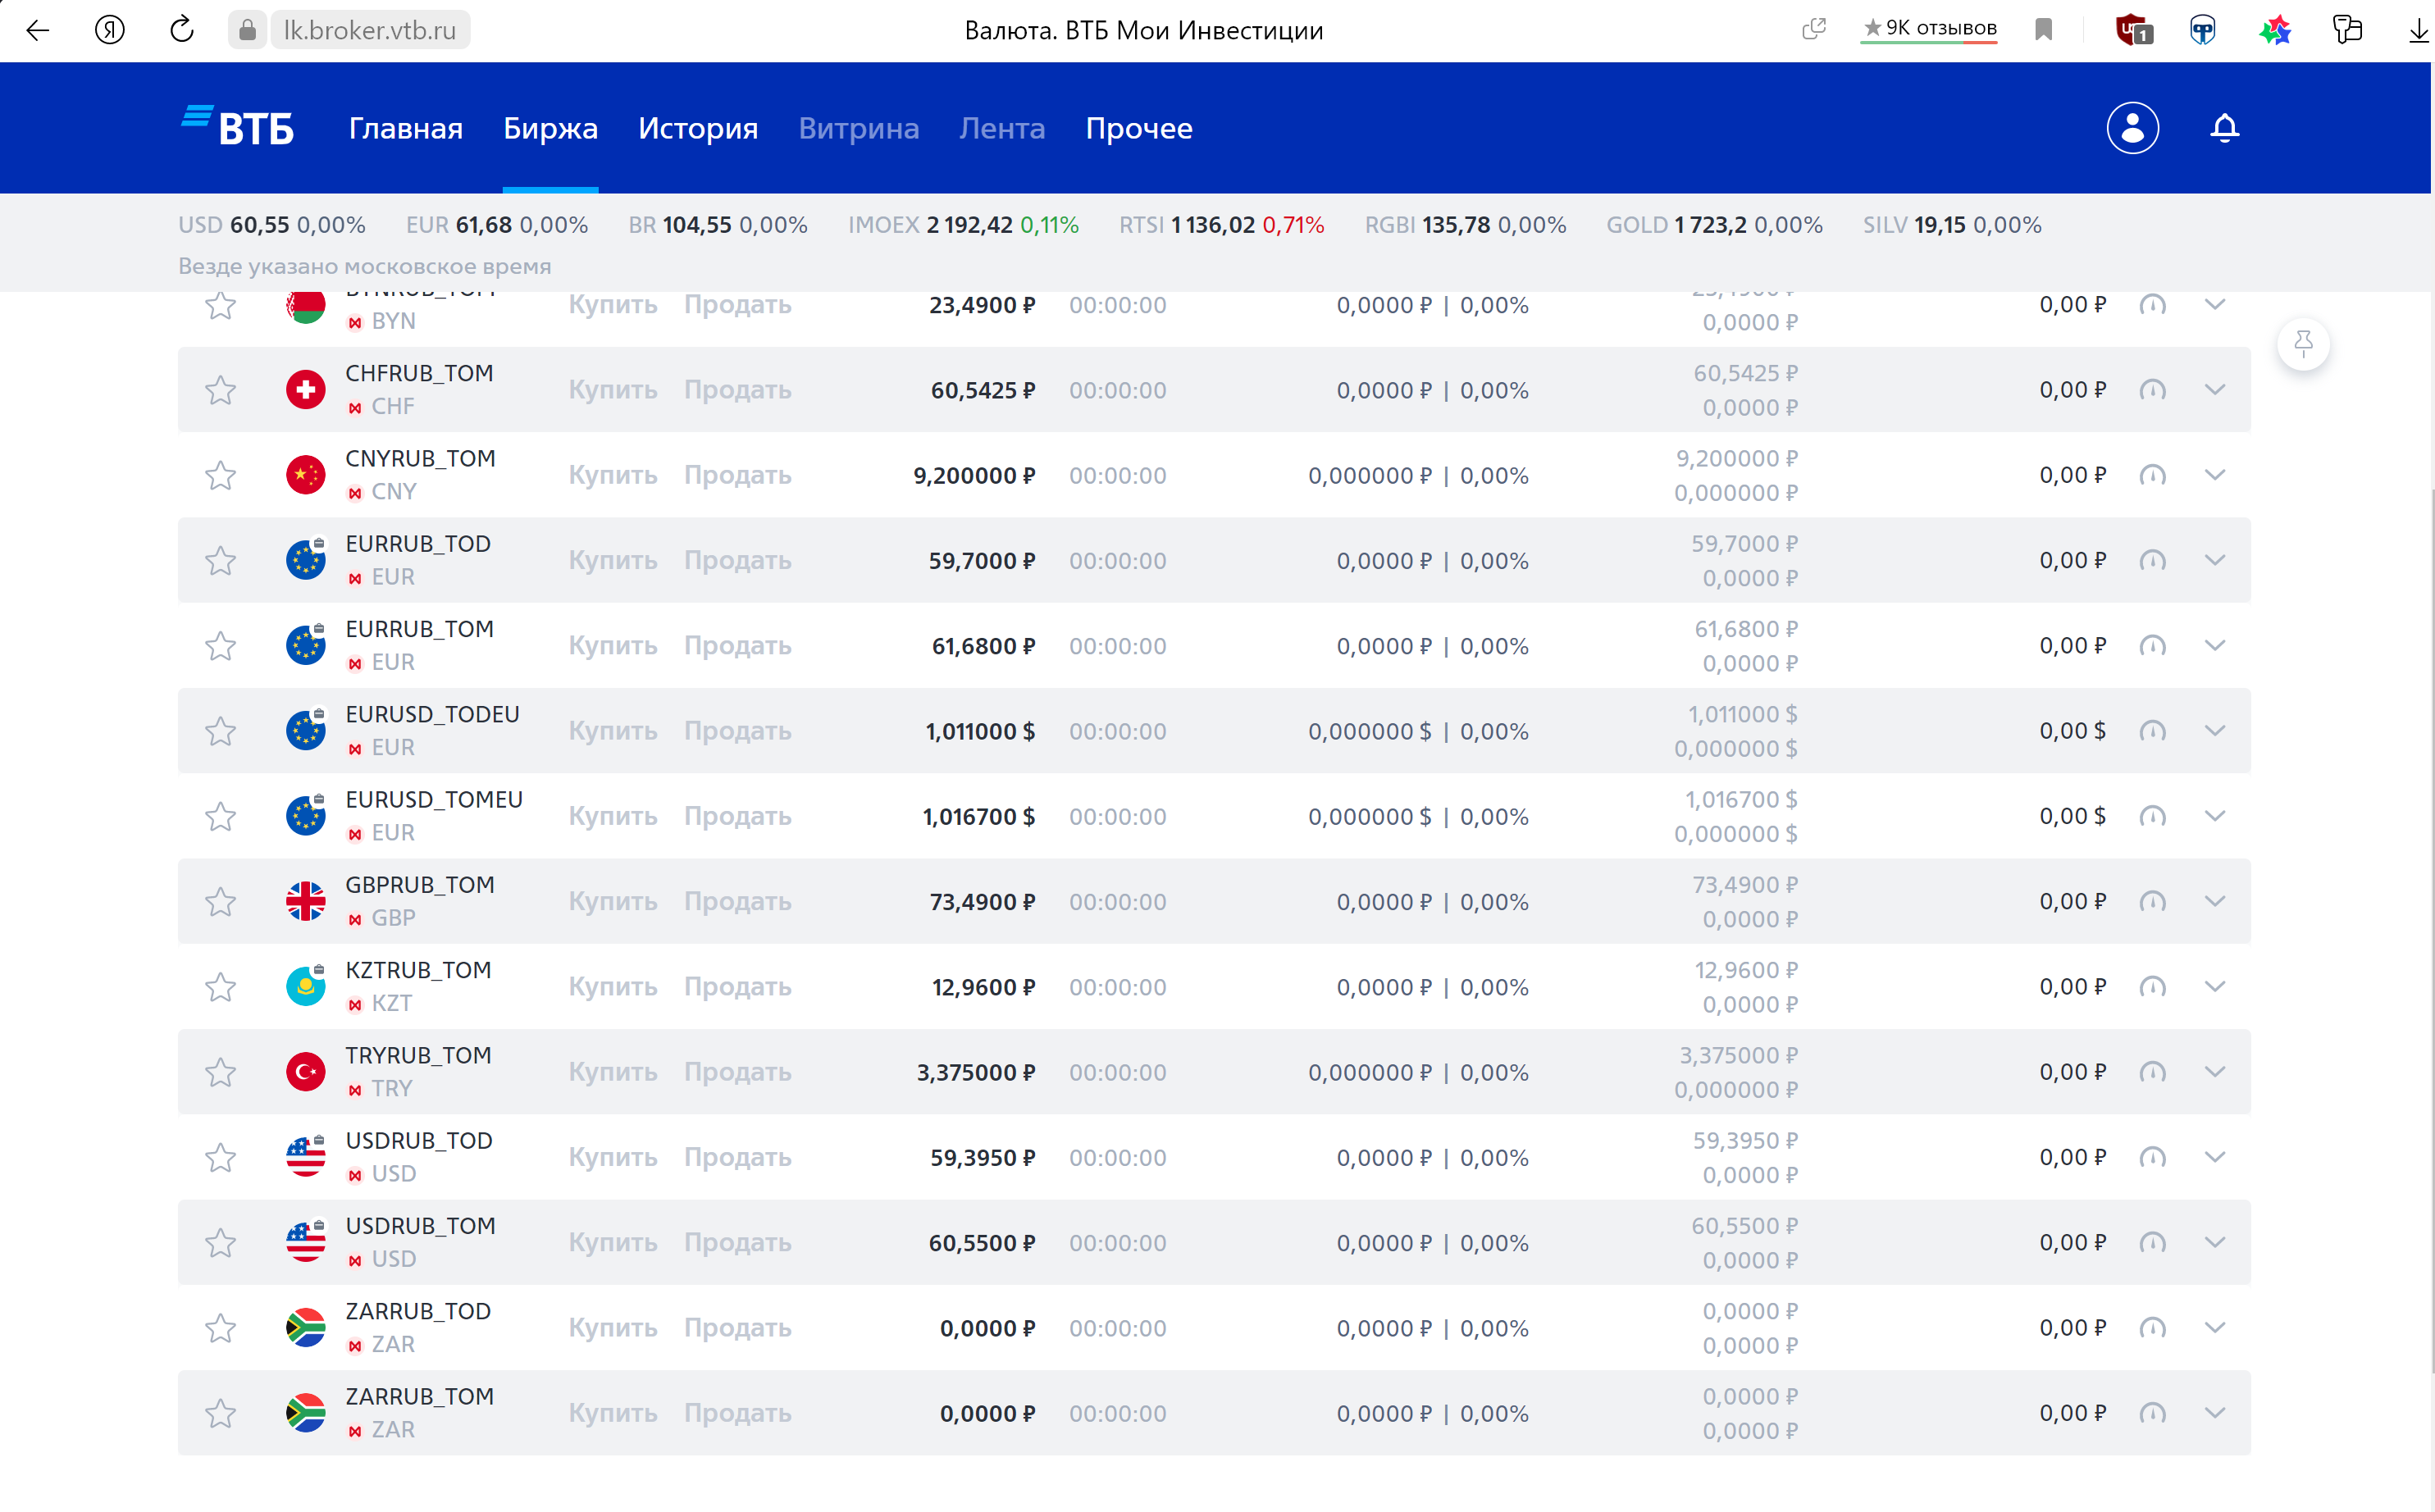Open the Витрина tab
The image size is (2435, 1512).
tap(858, 128)
